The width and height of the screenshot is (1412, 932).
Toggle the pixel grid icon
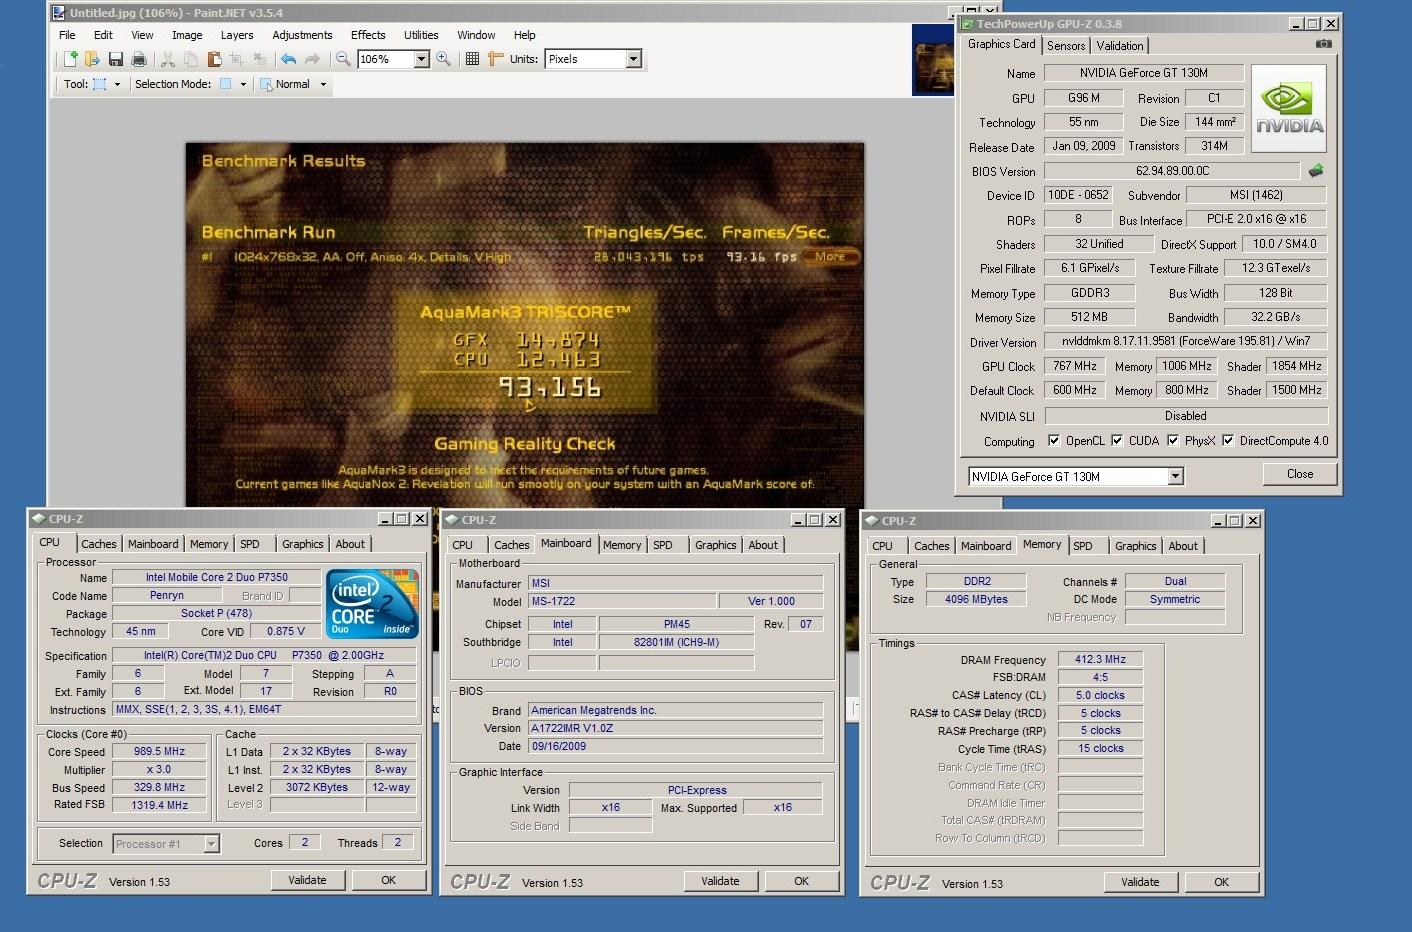(x=472, y=59)
